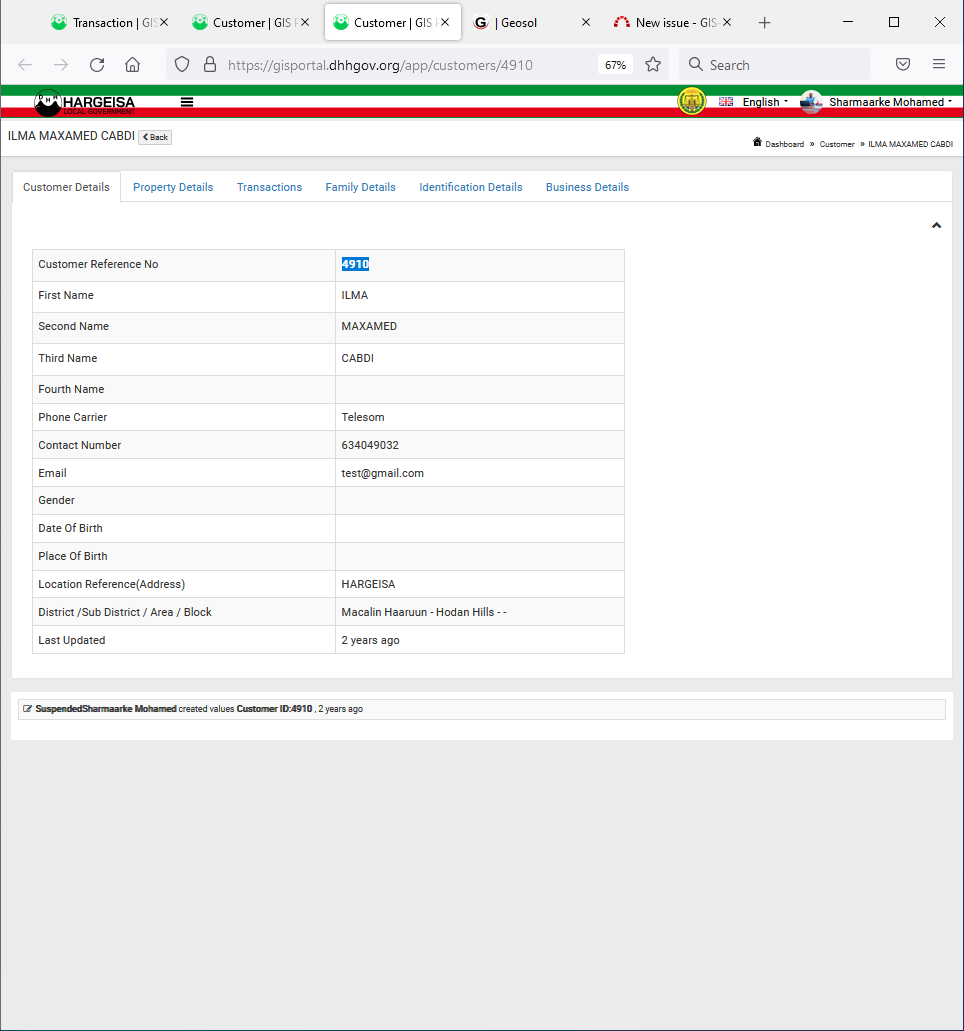Open a new browser tab with plus
This screenshot has height=1031, width=964.
point(764,23)
